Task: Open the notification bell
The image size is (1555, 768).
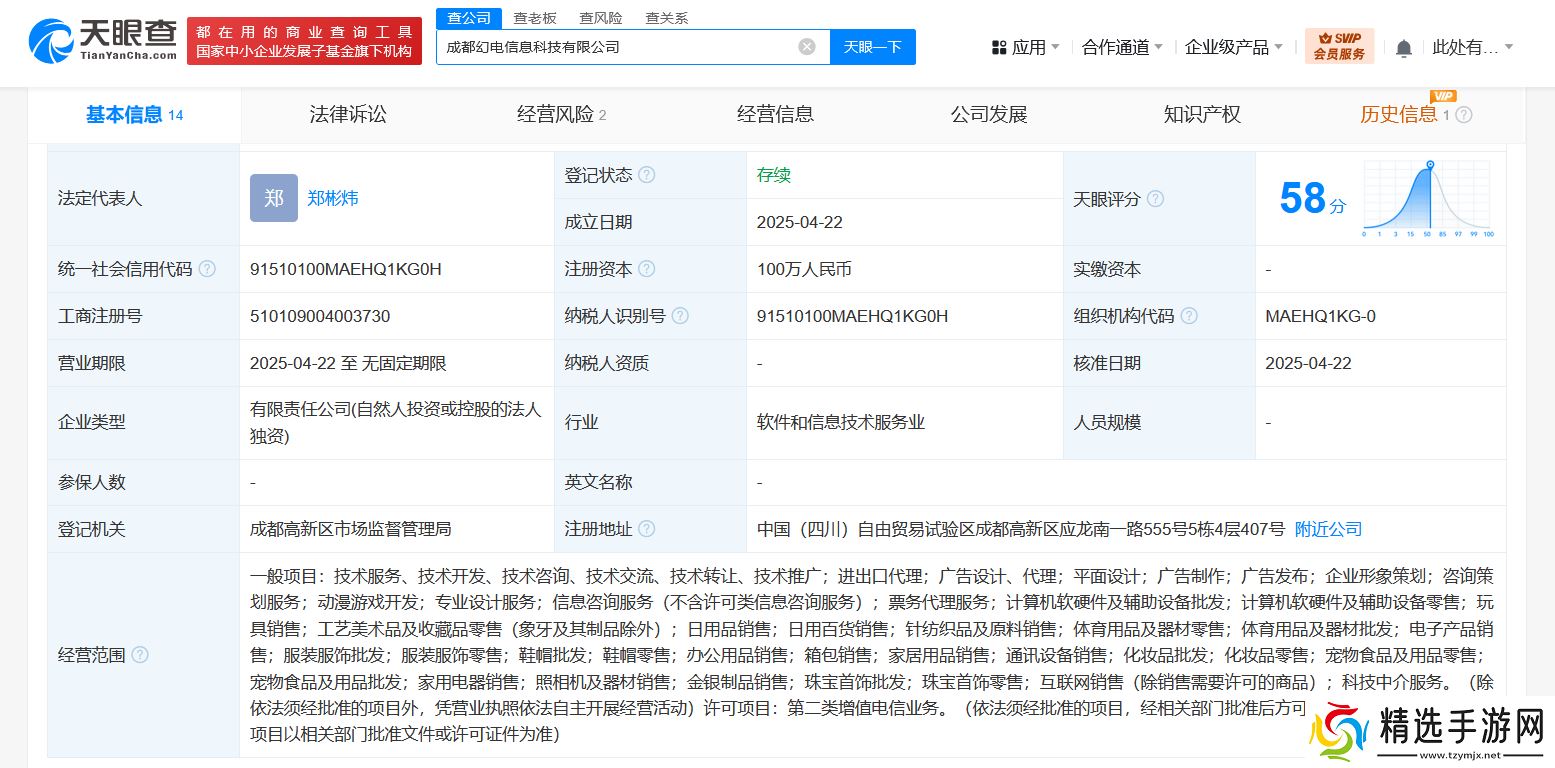Action: pyautogui.click(x=1404, y=48)
